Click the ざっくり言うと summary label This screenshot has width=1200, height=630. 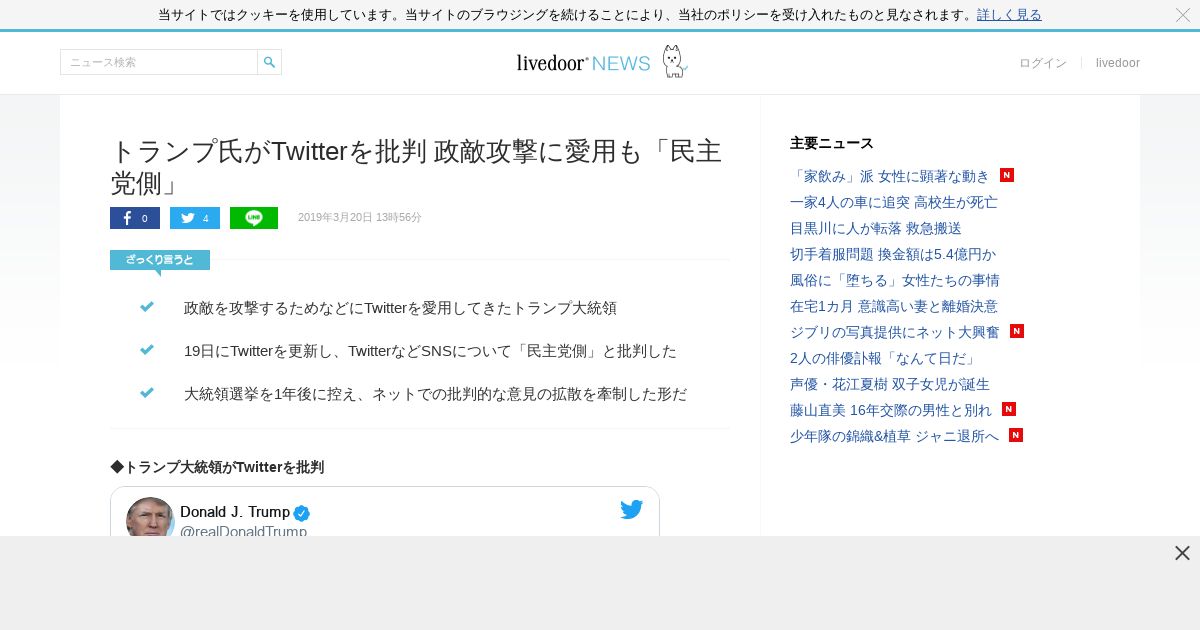(x=160, y=260)
